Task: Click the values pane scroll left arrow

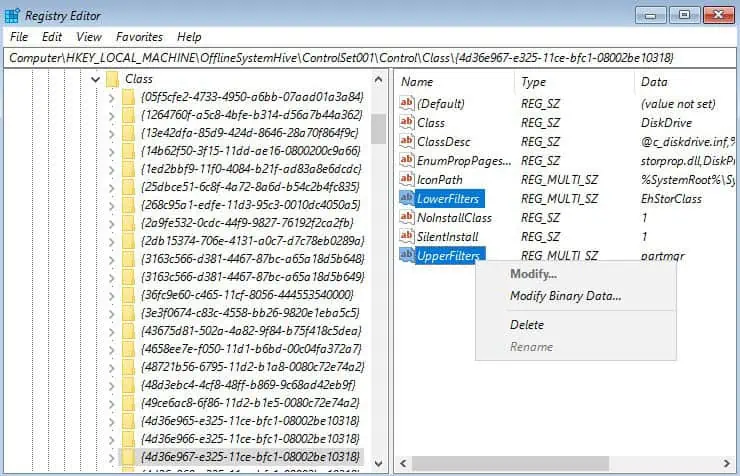Action: click(x=404, y=463)
